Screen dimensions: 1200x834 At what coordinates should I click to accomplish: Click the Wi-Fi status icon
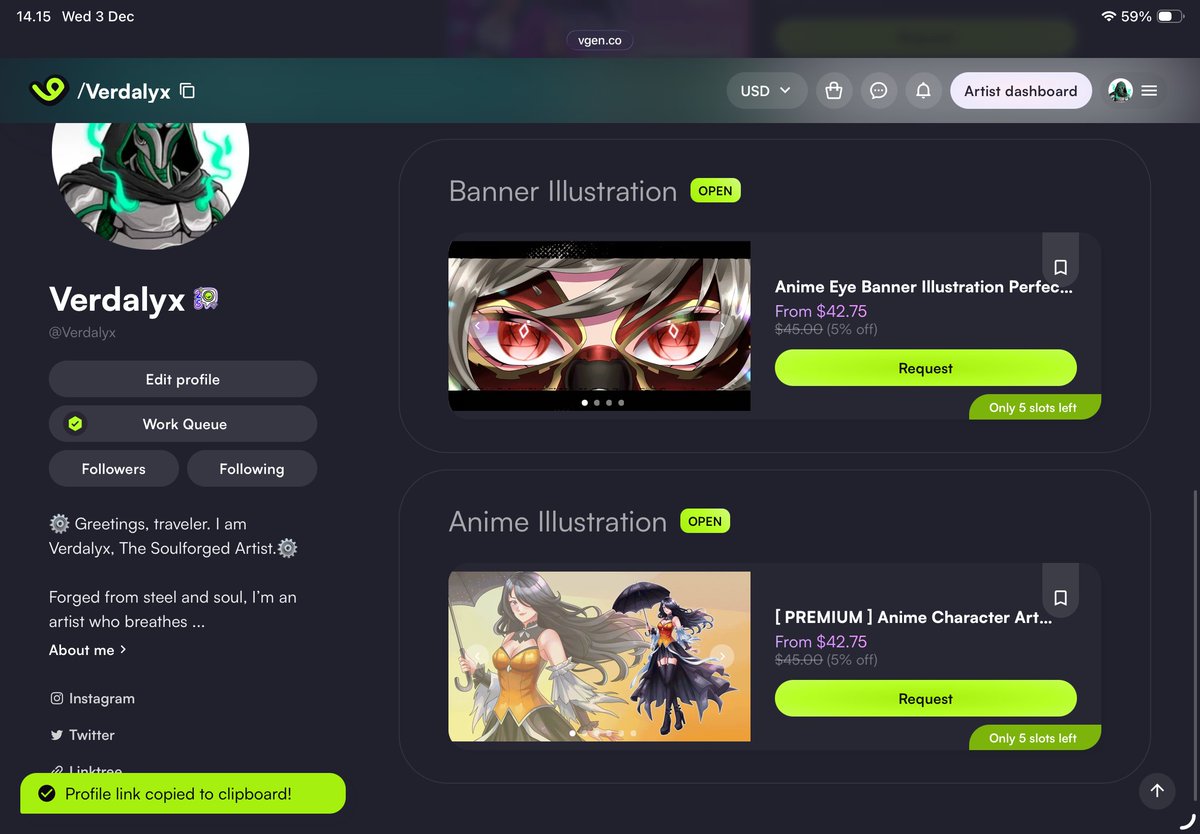[1108, 16]
